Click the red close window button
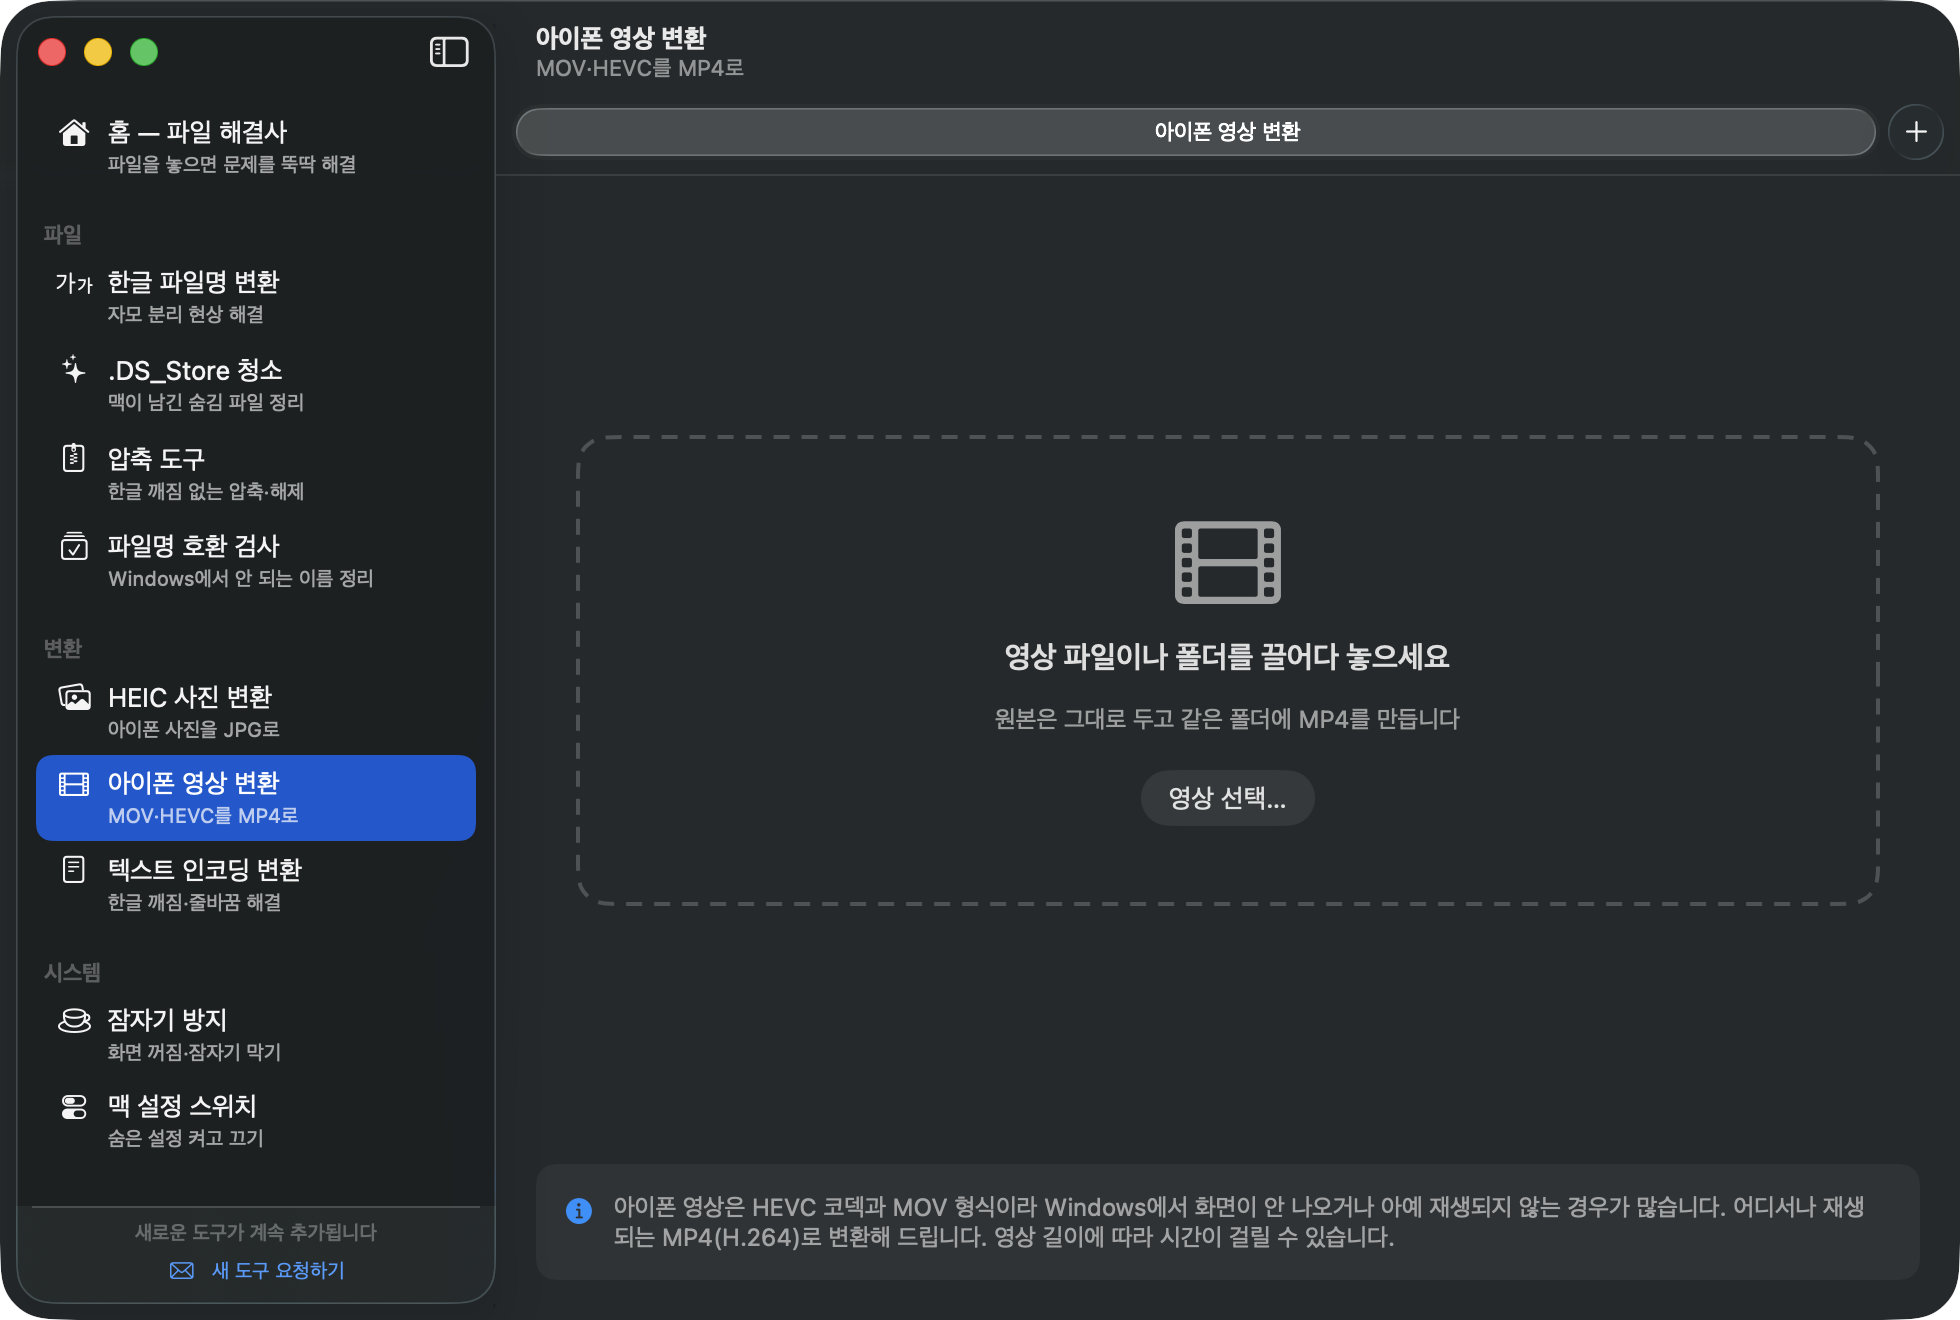Image resolution: width=1960 pixels, height=1320 pixels. pos(52,52)
